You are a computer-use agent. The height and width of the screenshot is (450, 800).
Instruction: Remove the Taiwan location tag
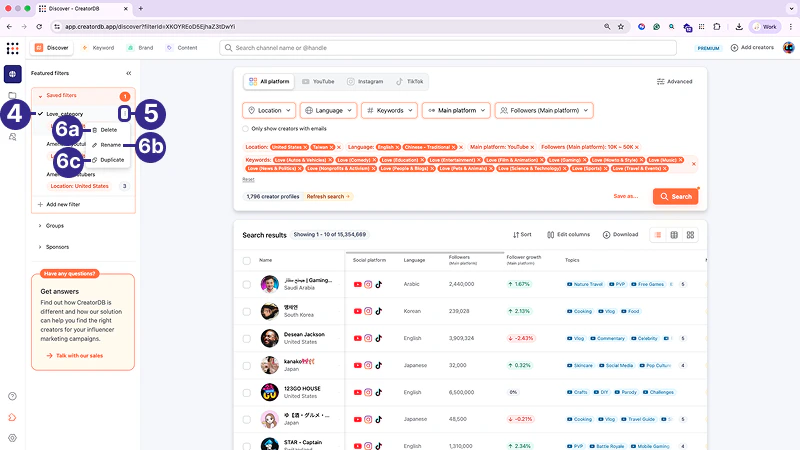[x=331, y=147]
